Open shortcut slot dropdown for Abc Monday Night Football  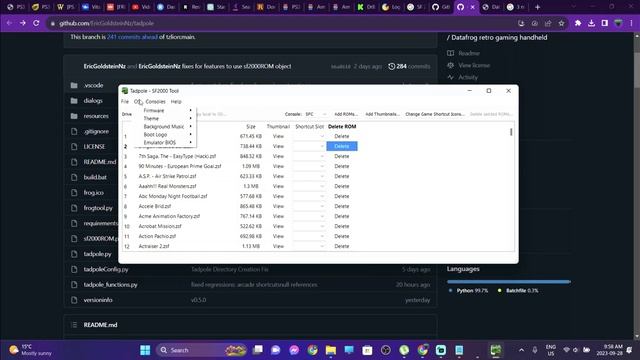309,196
